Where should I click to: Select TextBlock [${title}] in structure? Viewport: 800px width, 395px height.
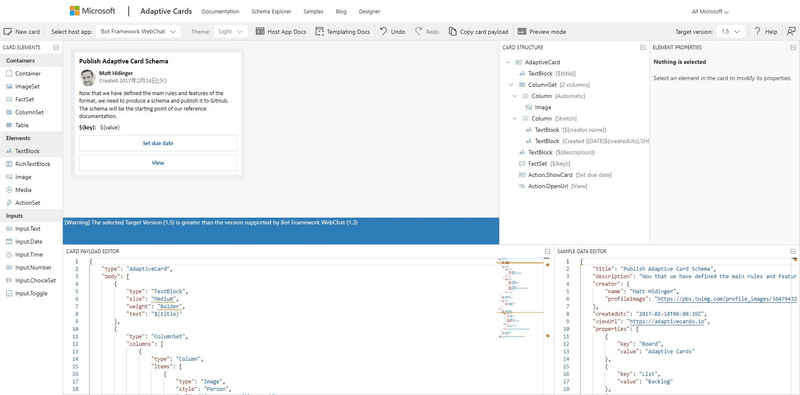point(547,73)
